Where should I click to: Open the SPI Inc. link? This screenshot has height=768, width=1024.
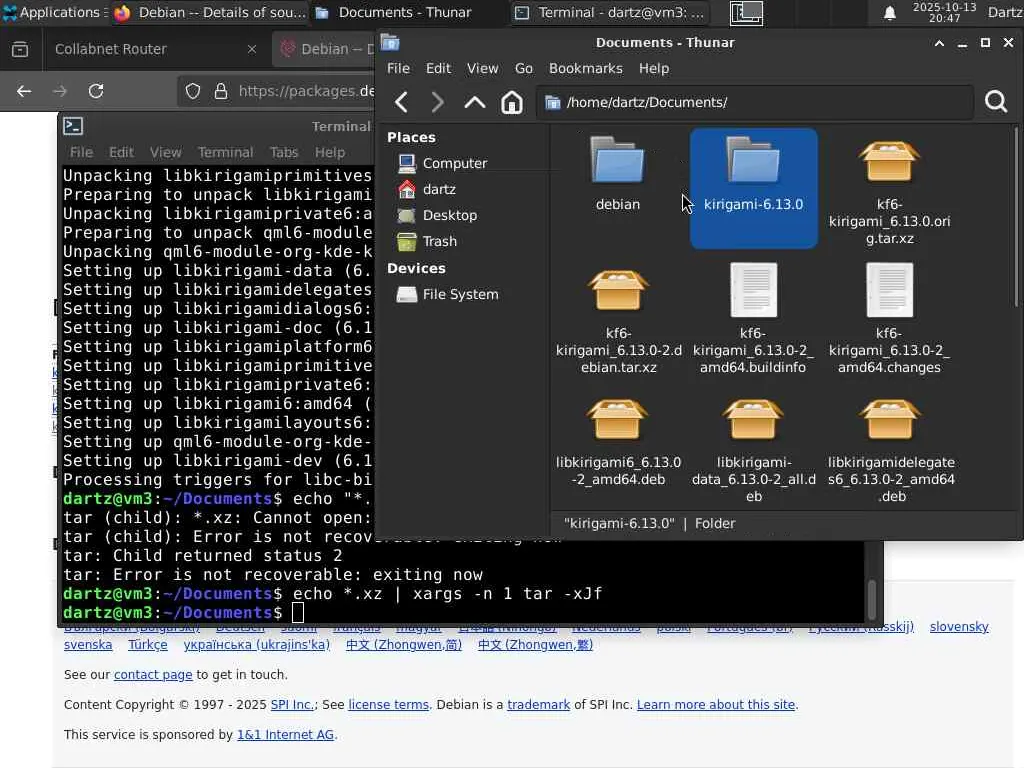[x=292, y=705]
